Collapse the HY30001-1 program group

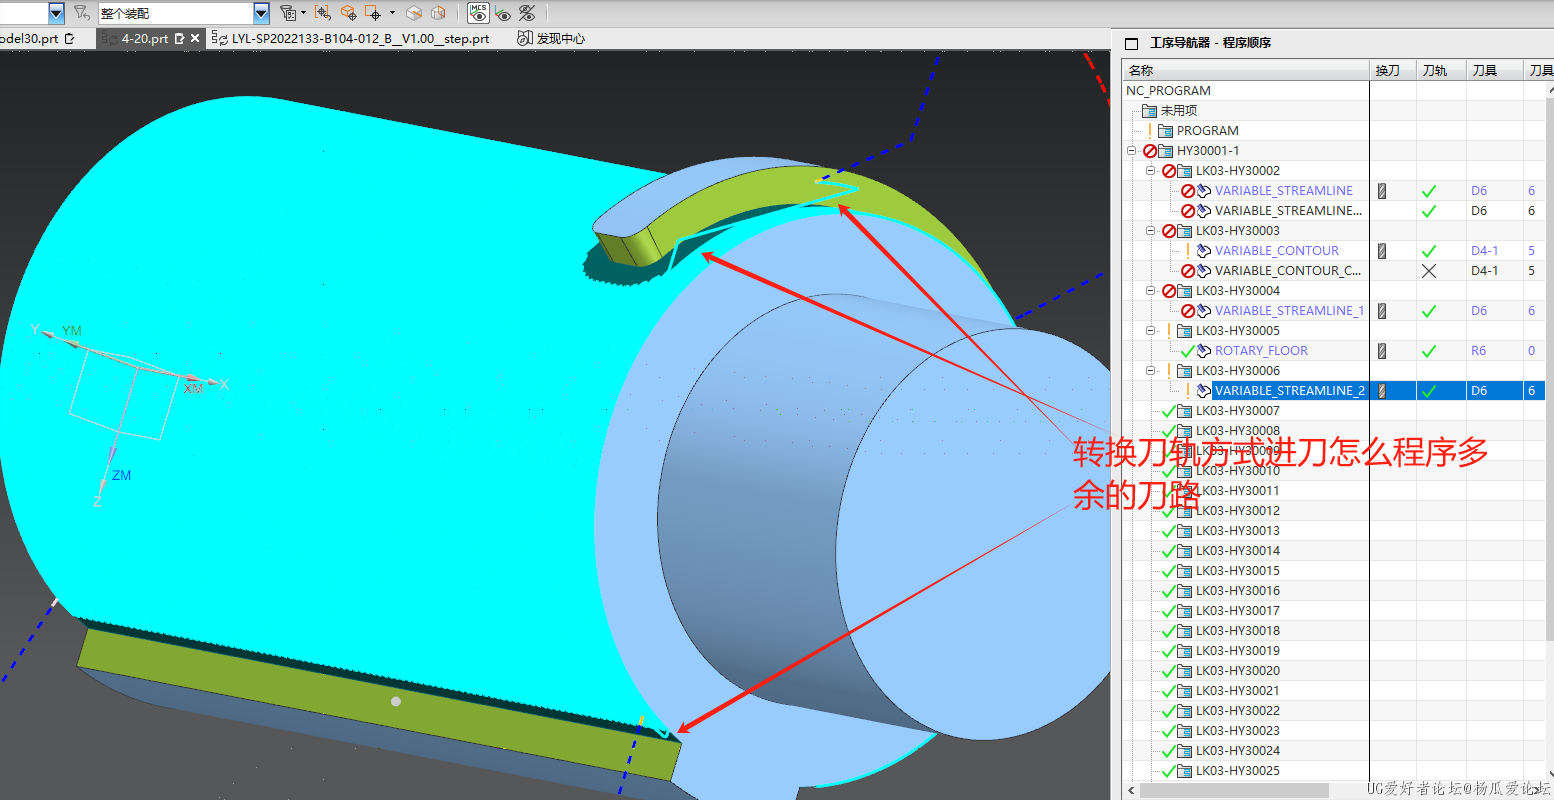coord(1132,151)
